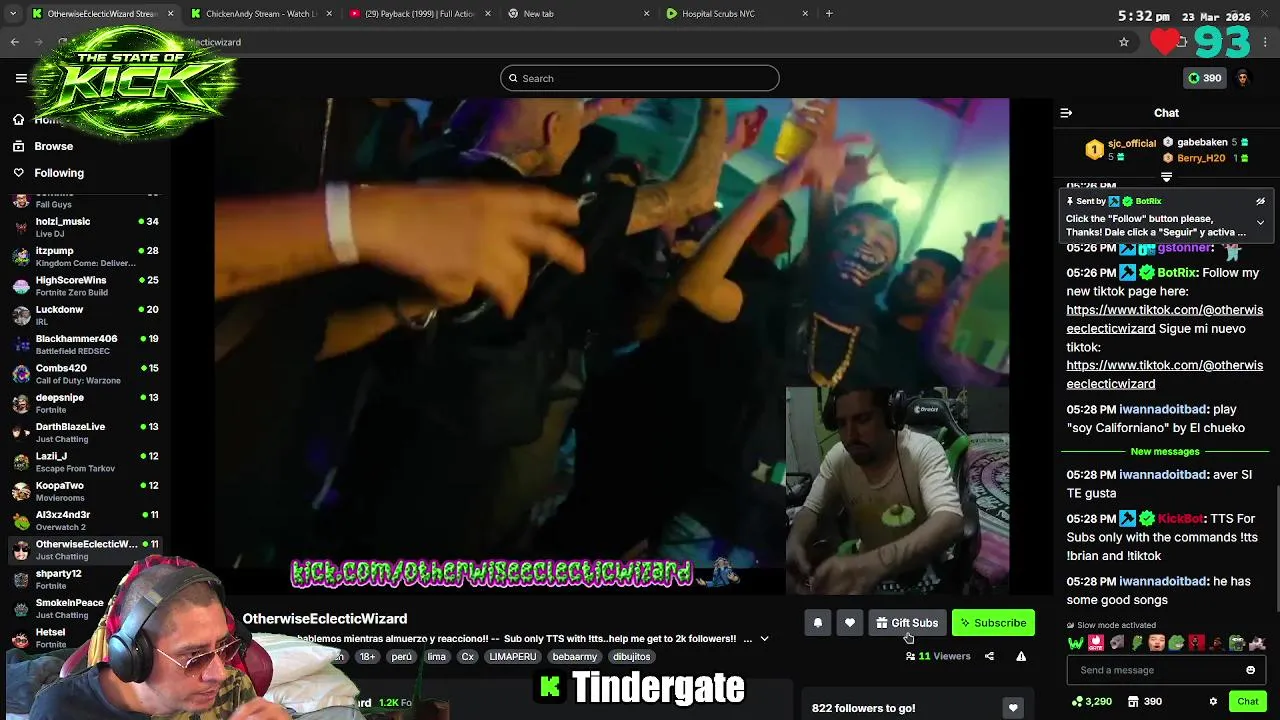Viewport: 1280px width, 720px height.
Task: Click the green Subscribe button
Action: pos(993,623)
